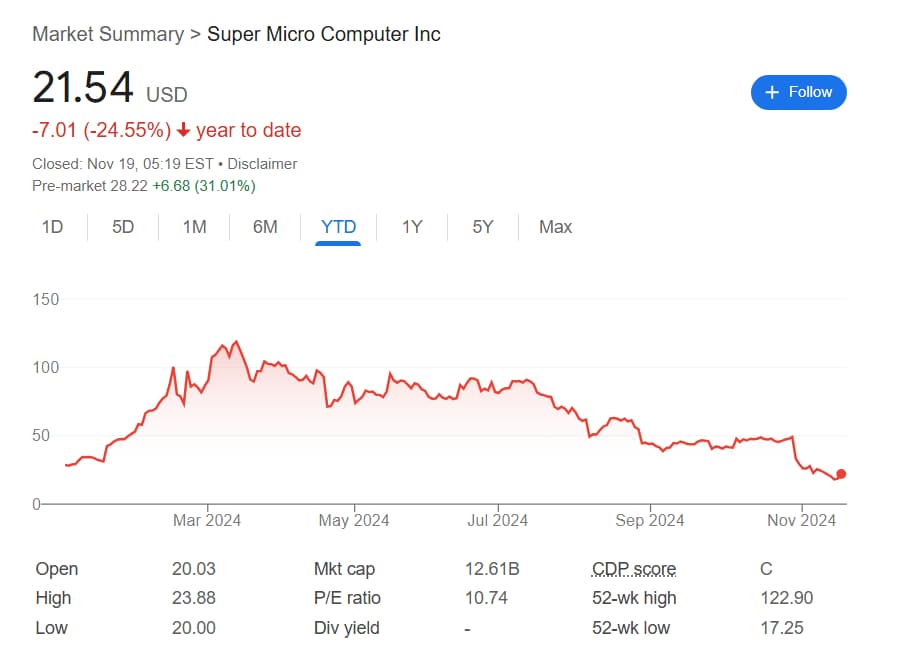Show the Max chart range
The width and height of the screenshot is (916, 650).
point(556,227)
